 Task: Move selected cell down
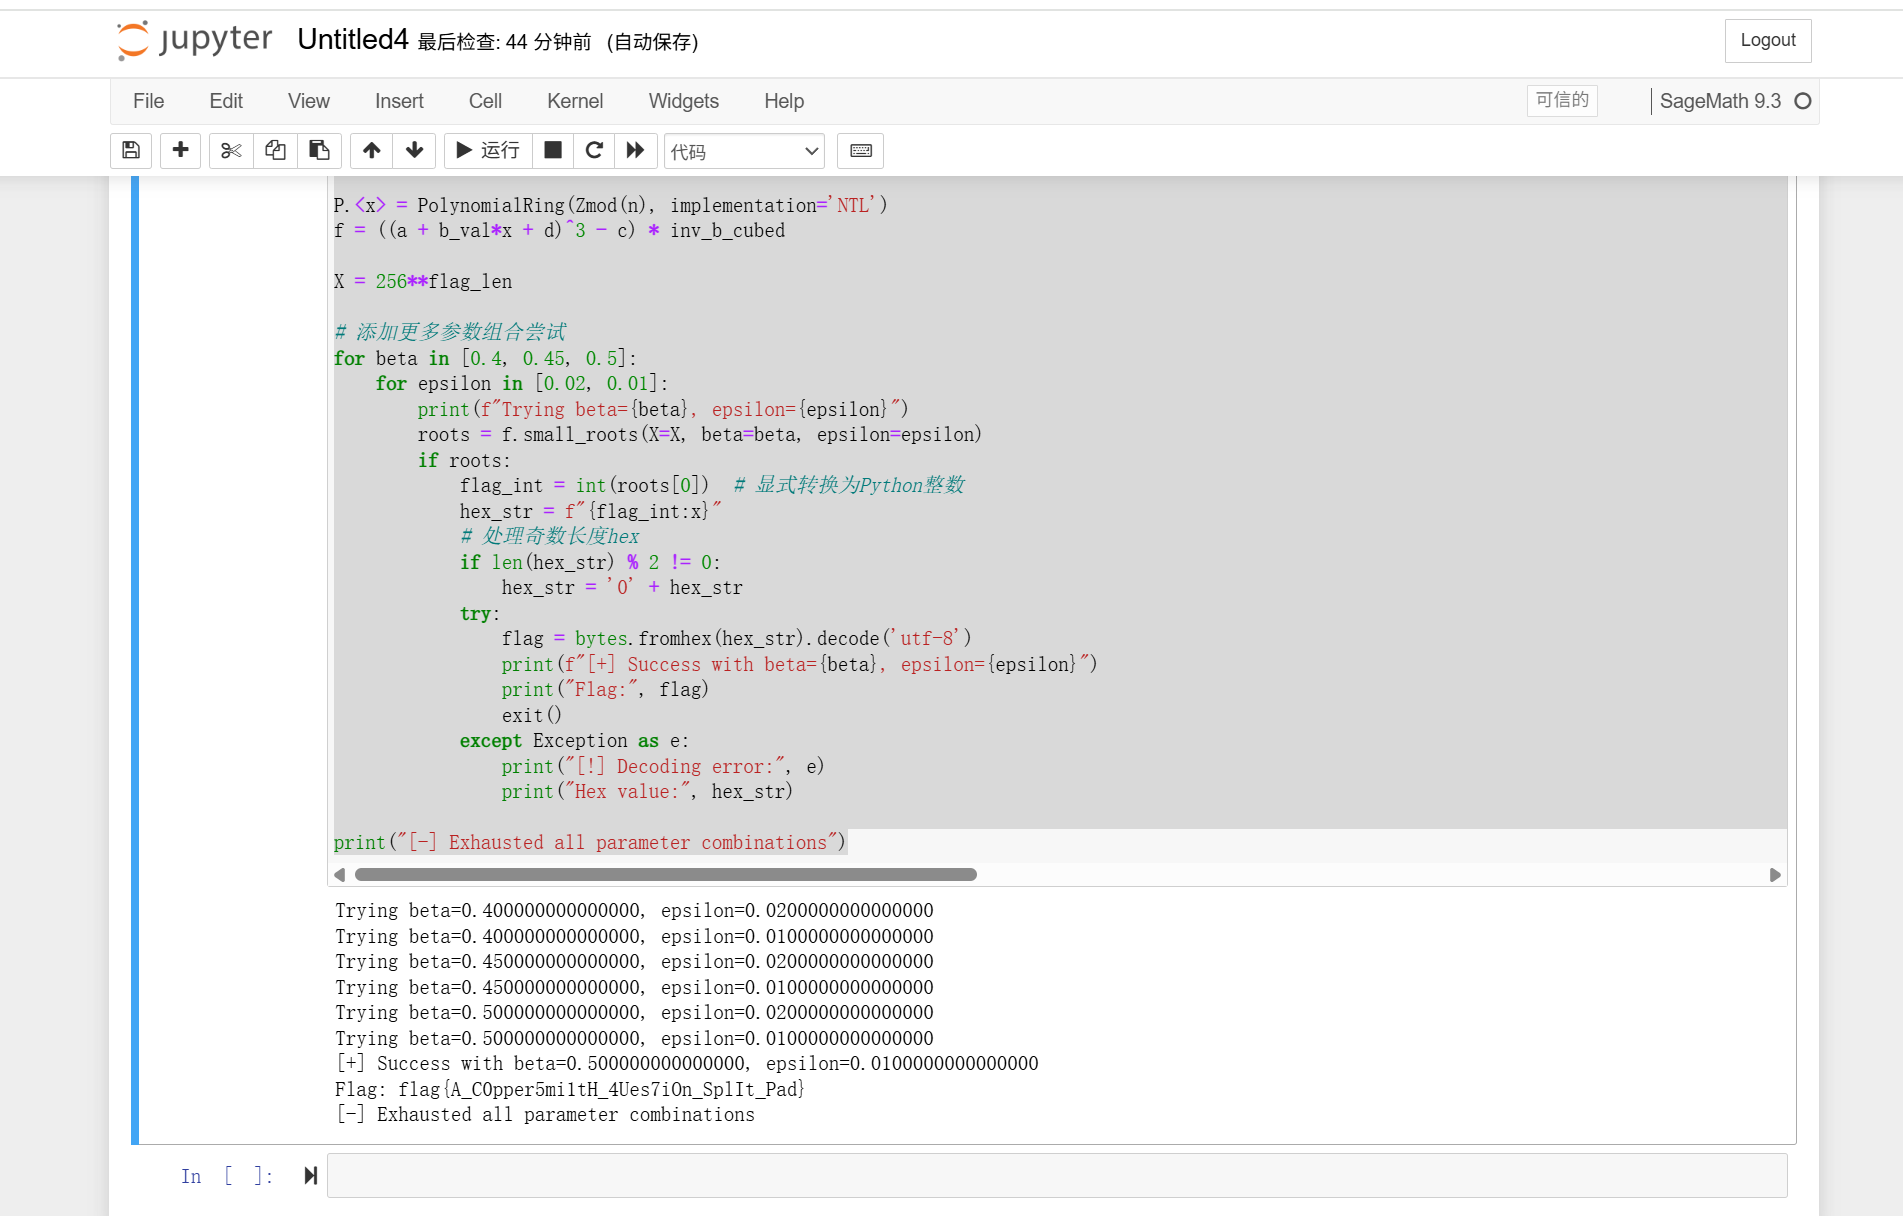pos(414,150)
